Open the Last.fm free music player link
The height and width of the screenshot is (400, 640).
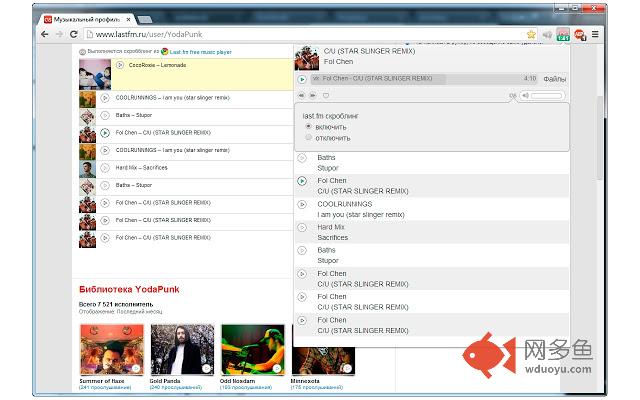(x=200, y=52)
